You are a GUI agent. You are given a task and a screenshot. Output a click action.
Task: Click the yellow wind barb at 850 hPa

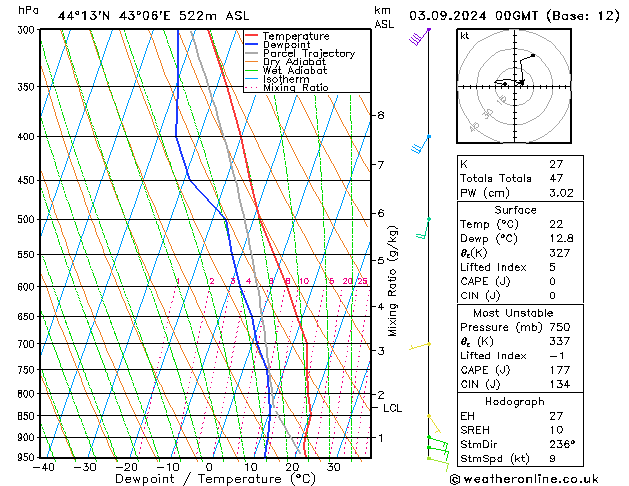(434, 424)
